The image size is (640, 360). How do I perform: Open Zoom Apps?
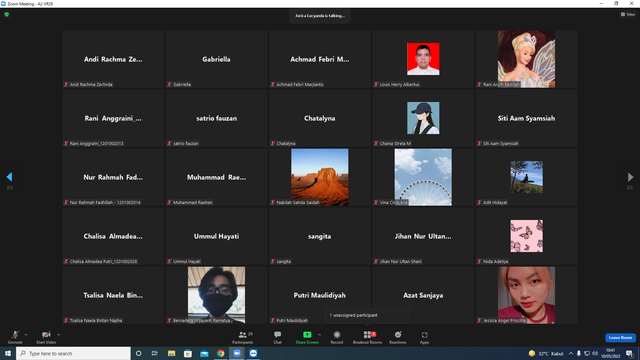click(x=424, y=337)
